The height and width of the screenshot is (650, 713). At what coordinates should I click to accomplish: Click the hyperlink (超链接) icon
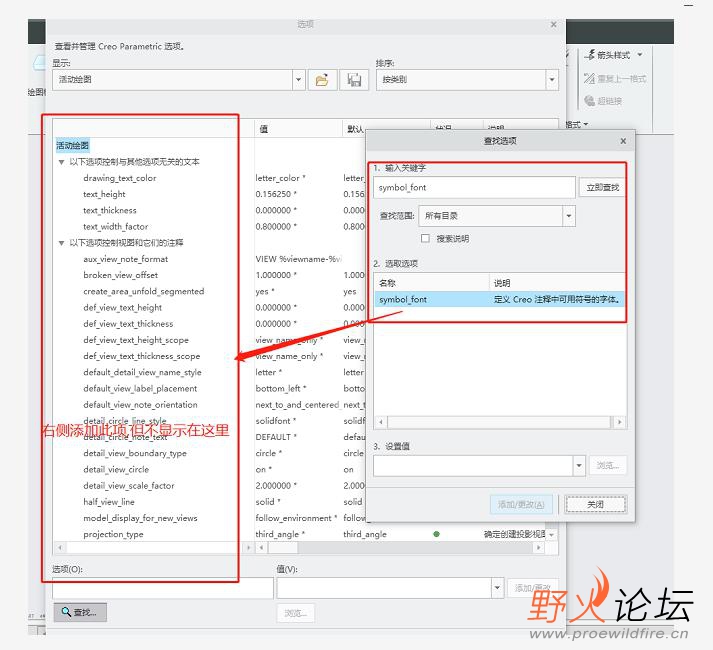(x=589, y=101)
